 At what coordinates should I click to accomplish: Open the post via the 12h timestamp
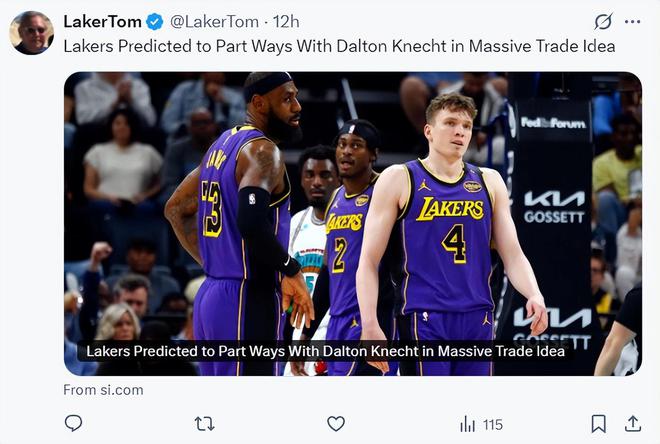(x=285, y=21)
